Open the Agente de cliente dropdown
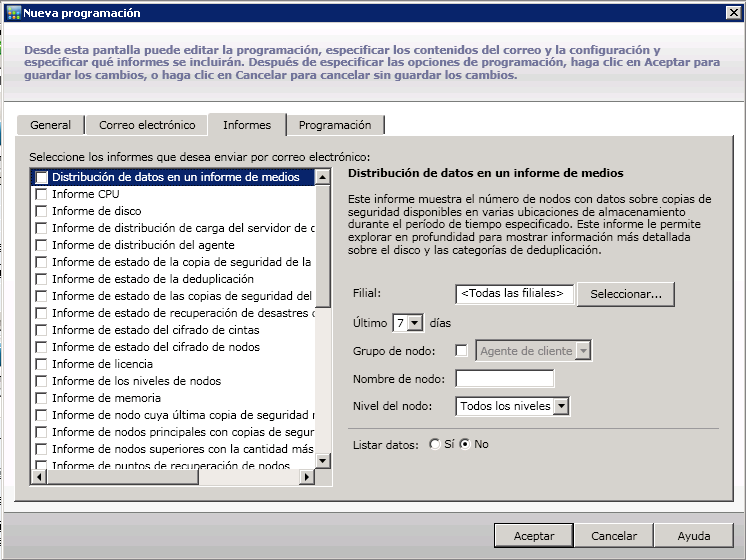The height and width of the screenshot is (560, 746). click(x=583, y=351)
